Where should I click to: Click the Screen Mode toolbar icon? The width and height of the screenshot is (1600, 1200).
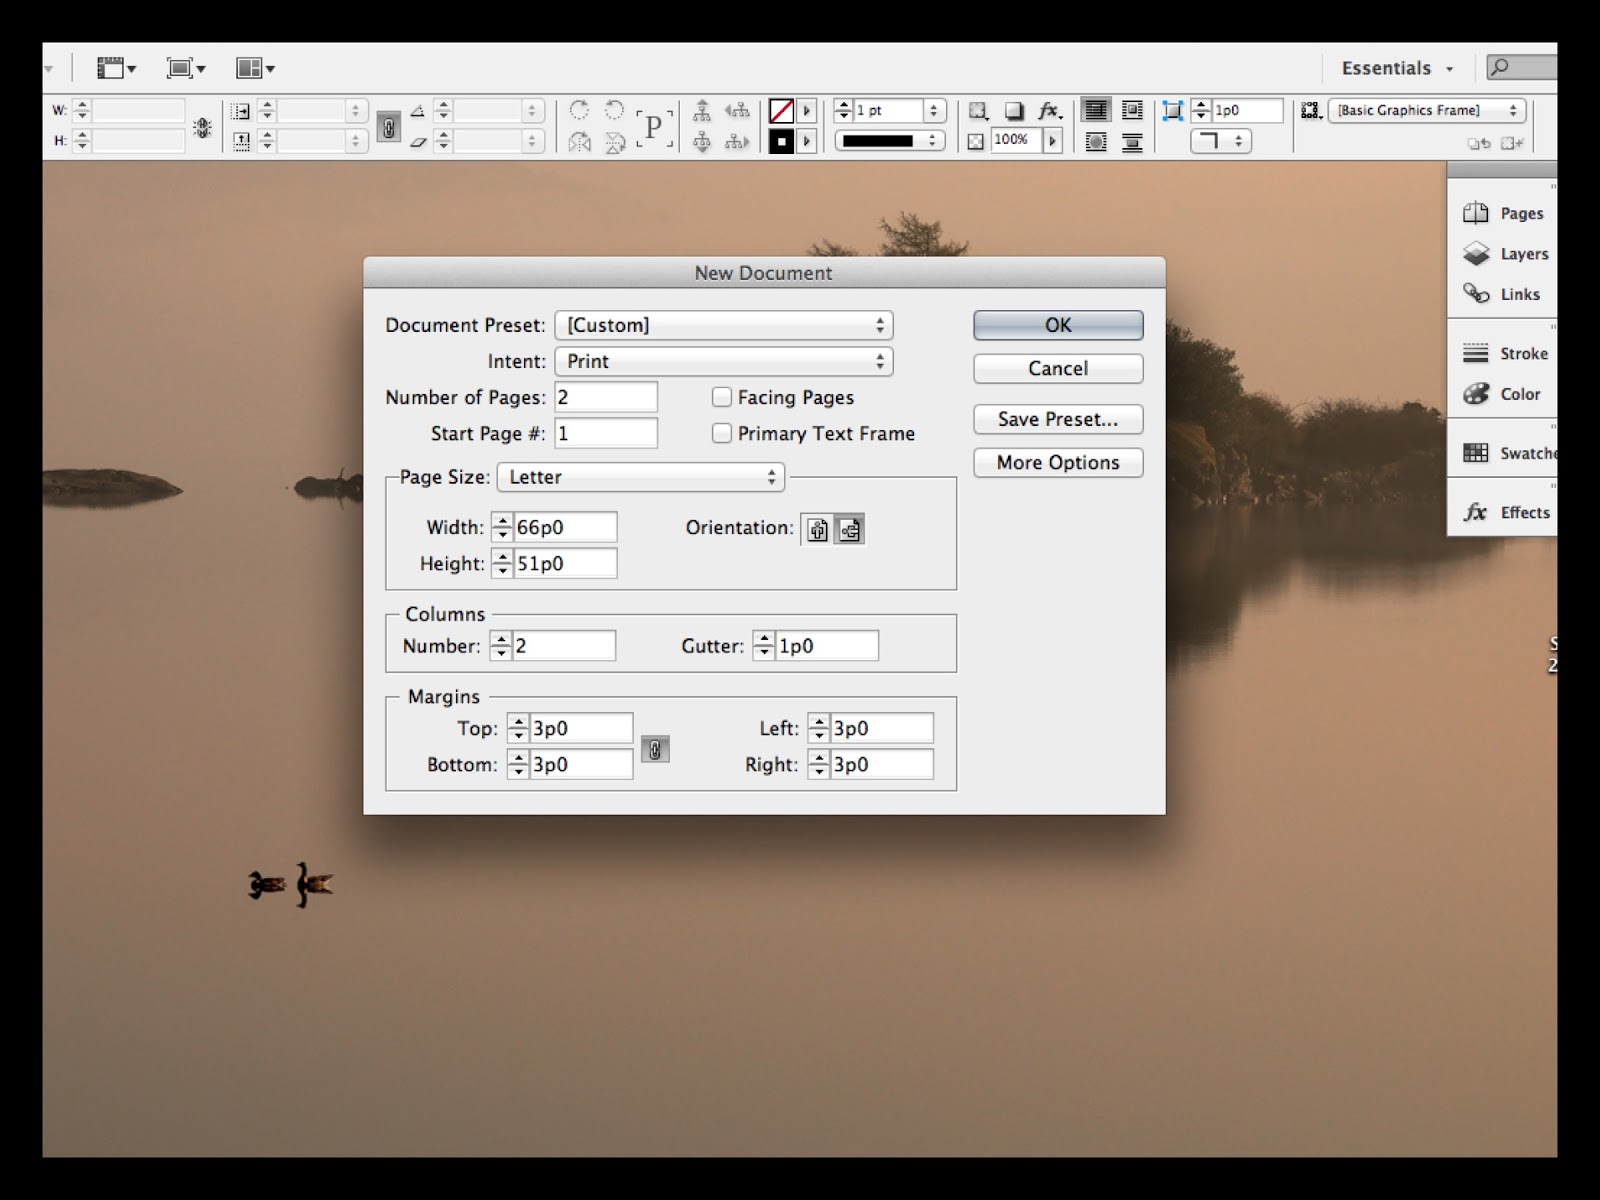point(186,68)
